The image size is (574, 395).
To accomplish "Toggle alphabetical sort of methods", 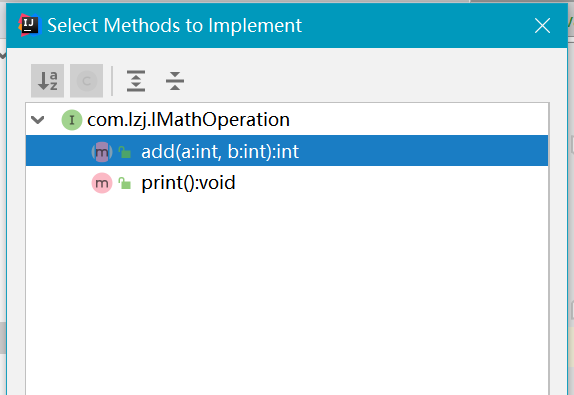I will 48,81.
